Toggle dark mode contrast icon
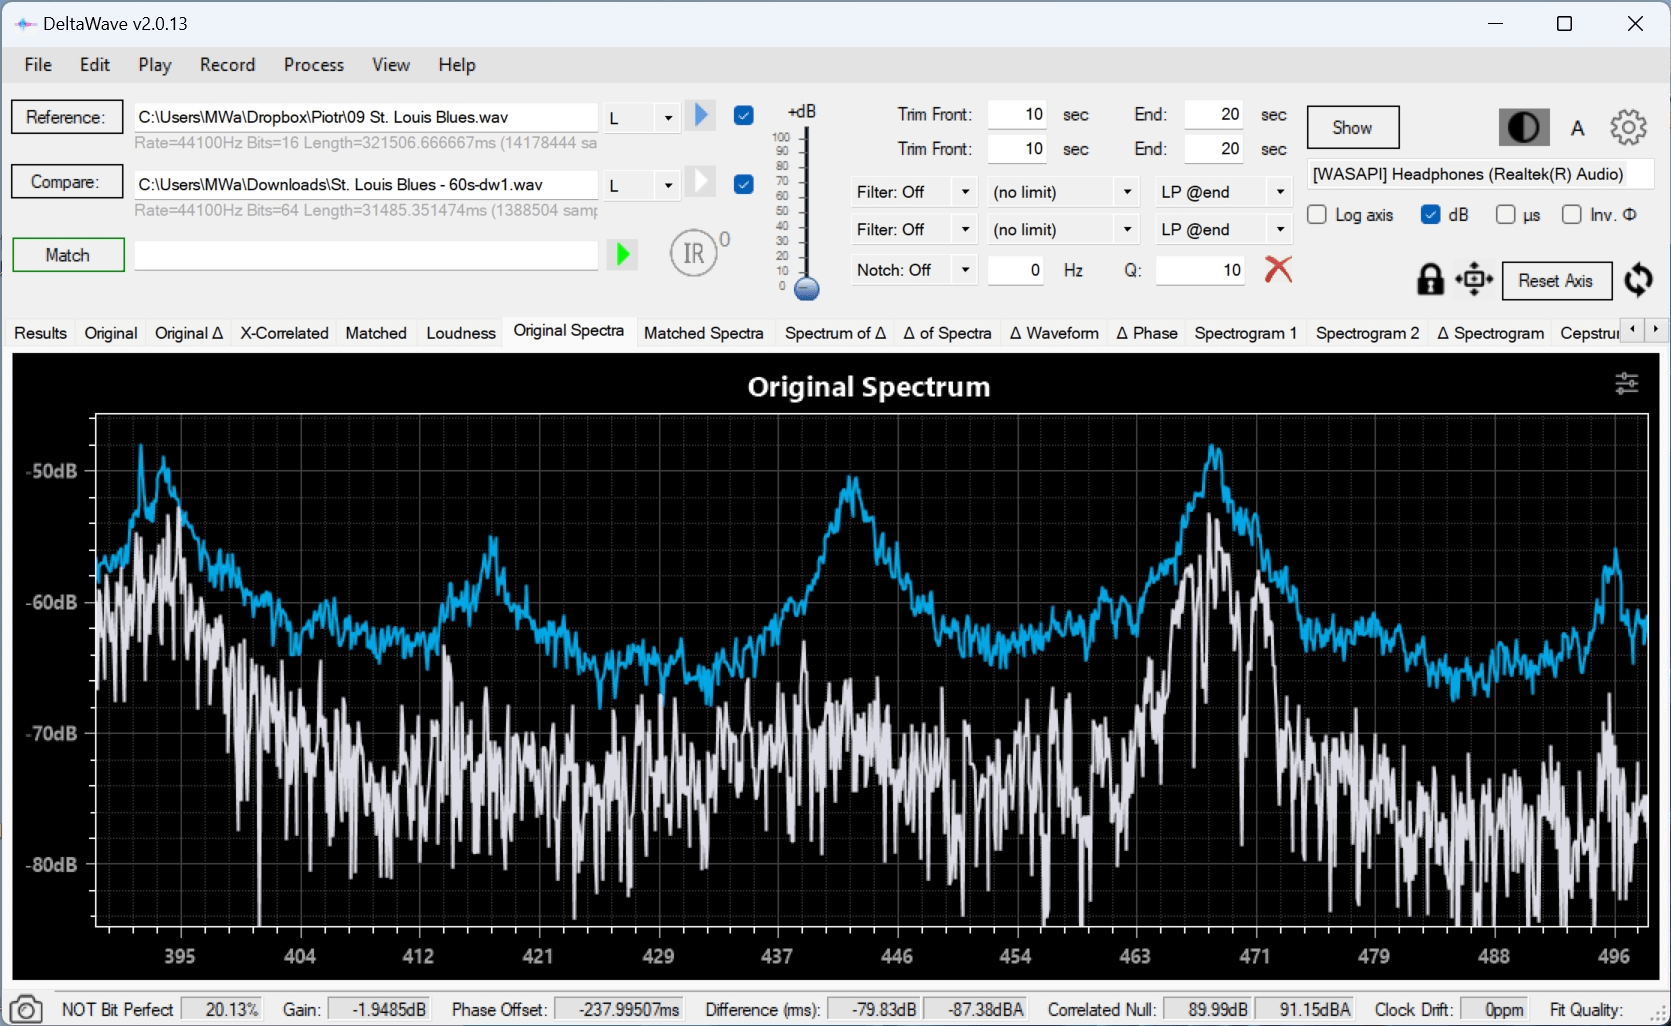 coord(1523,127)
